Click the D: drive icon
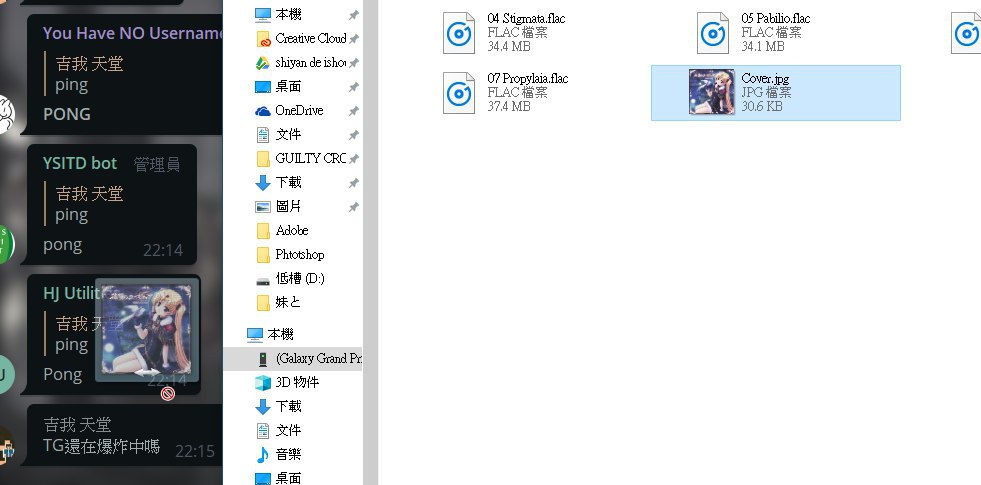The width and height of the screenshot is (981, 485). pos(263,280)
